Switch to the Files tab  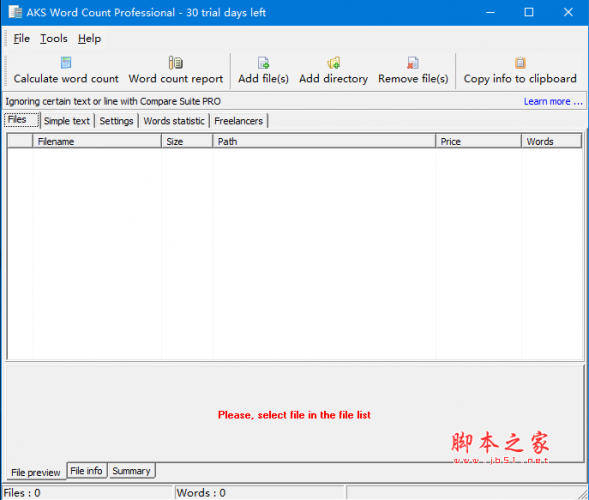click(x=22, y=120)
